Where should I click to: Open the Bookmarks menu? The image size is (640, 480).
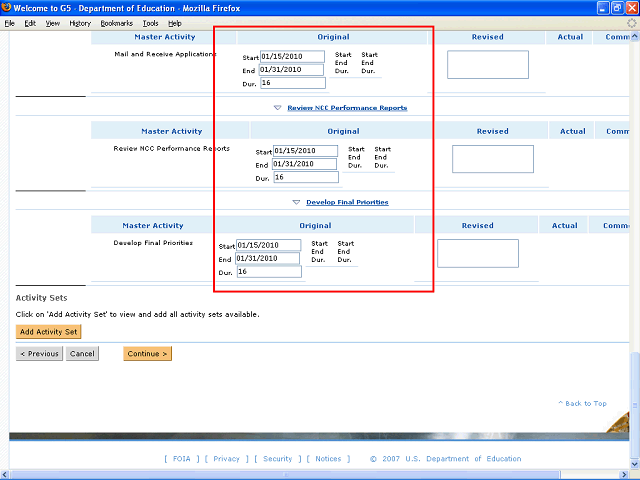point(116,23)
